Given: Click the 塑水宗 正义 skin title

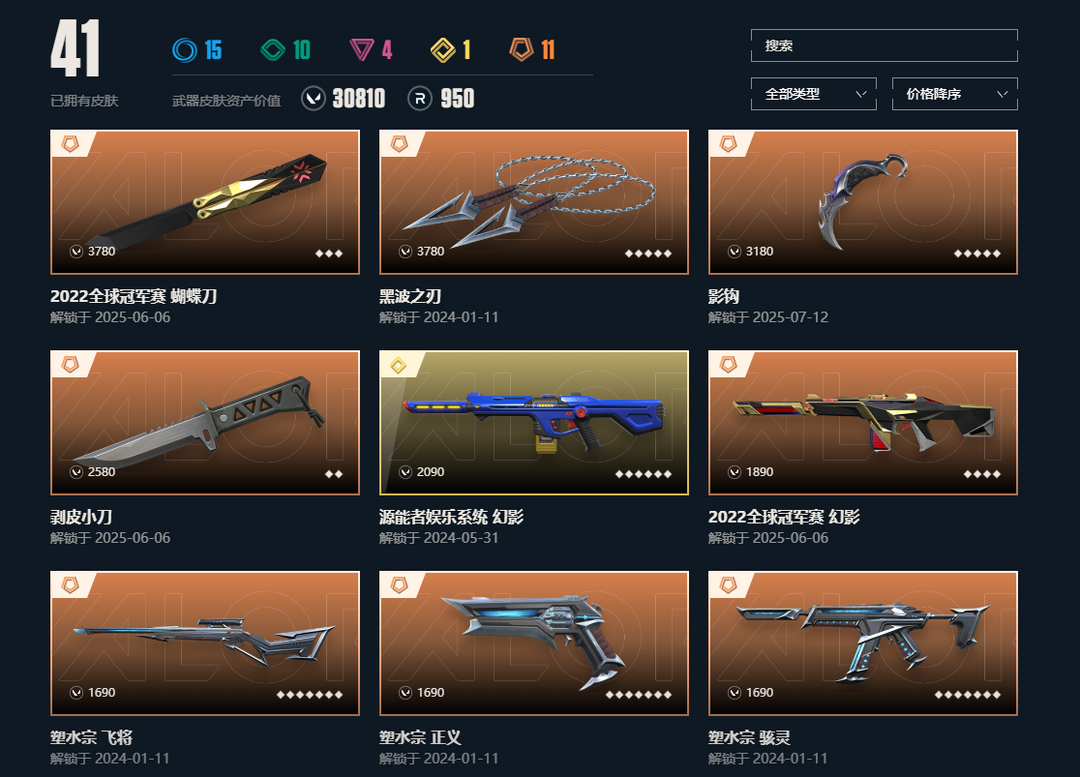Looking at the screenshot, I should point(420,738).
